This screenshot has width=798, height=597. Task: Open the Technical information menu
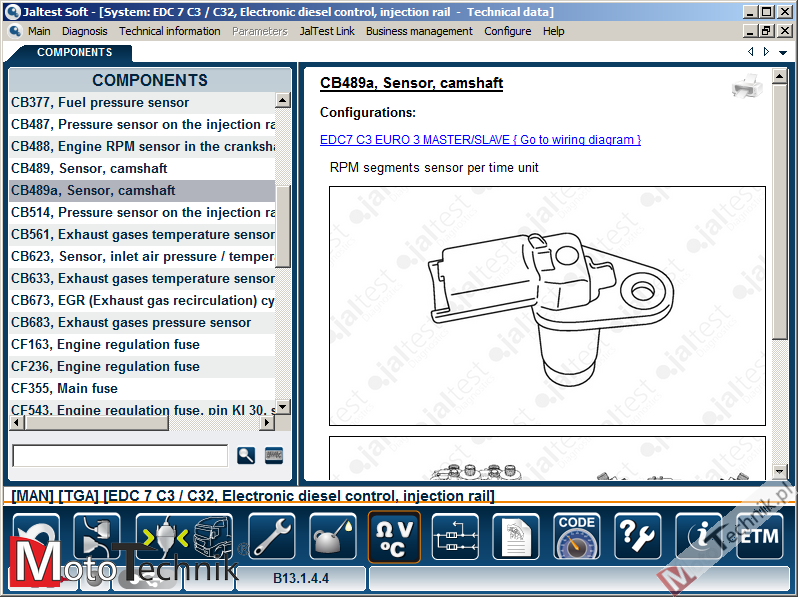pyautogui.click(x=170, y=31)
